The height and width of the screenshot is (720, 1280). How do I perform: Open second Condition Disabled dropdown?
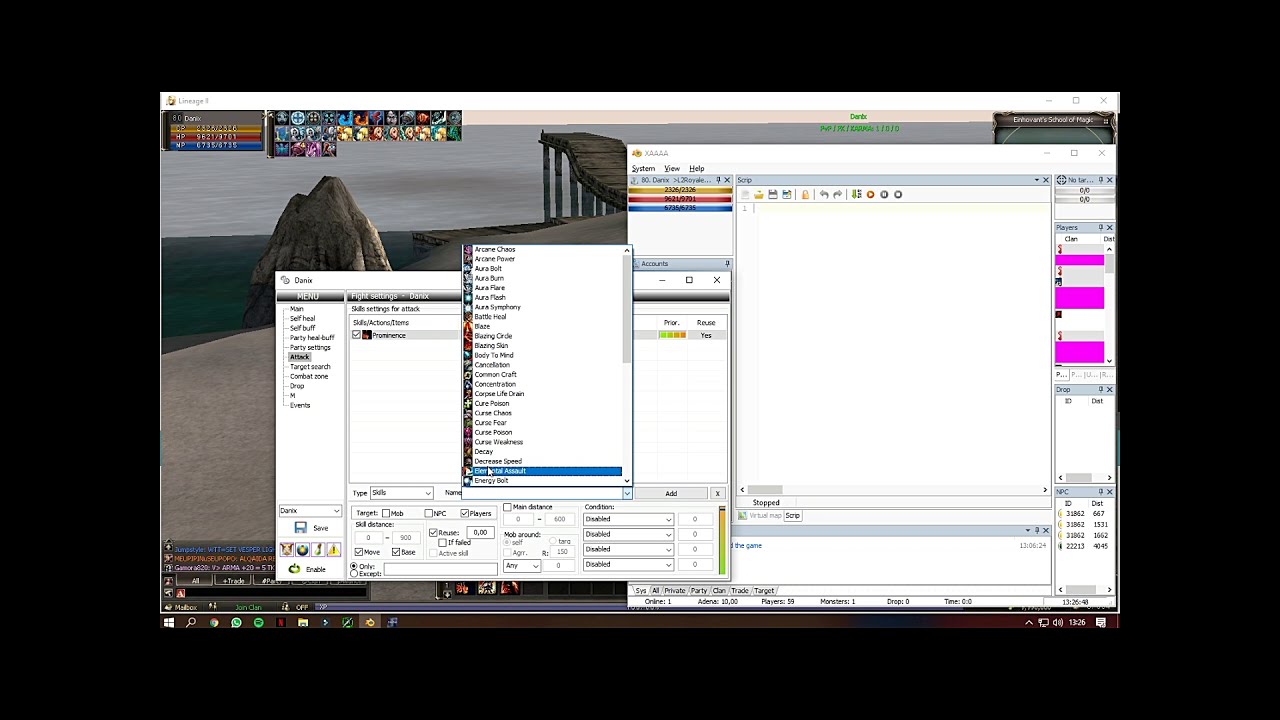[x=628, y=534]
